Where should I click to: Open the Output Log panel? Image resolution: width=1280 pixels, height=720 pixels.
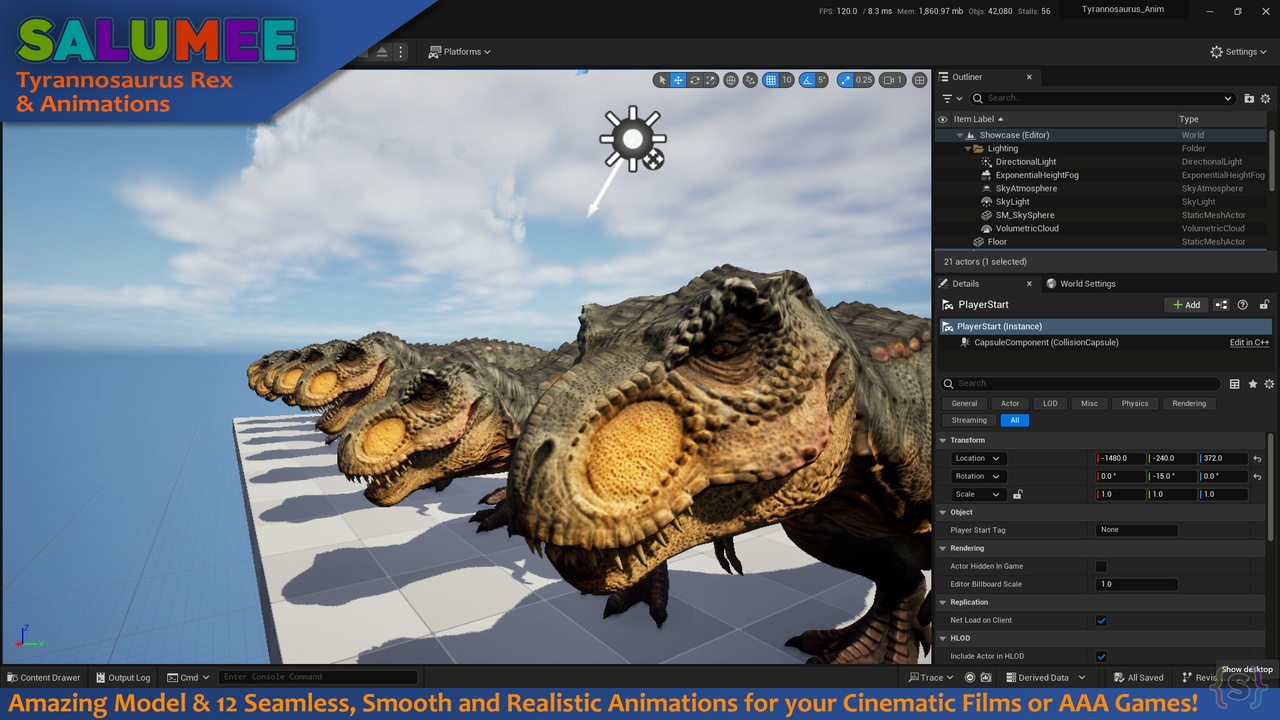coord(121,677)
